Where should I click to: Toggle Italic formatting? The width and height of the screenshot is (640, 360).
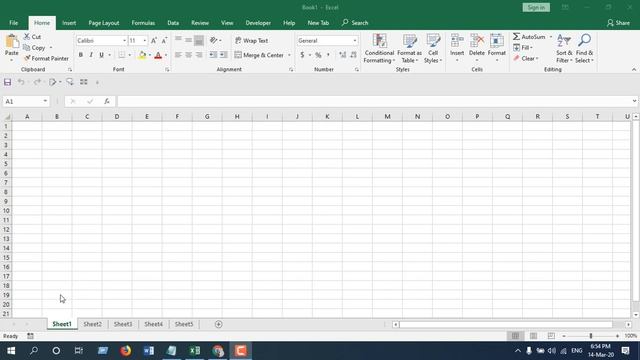pos(91,55)
